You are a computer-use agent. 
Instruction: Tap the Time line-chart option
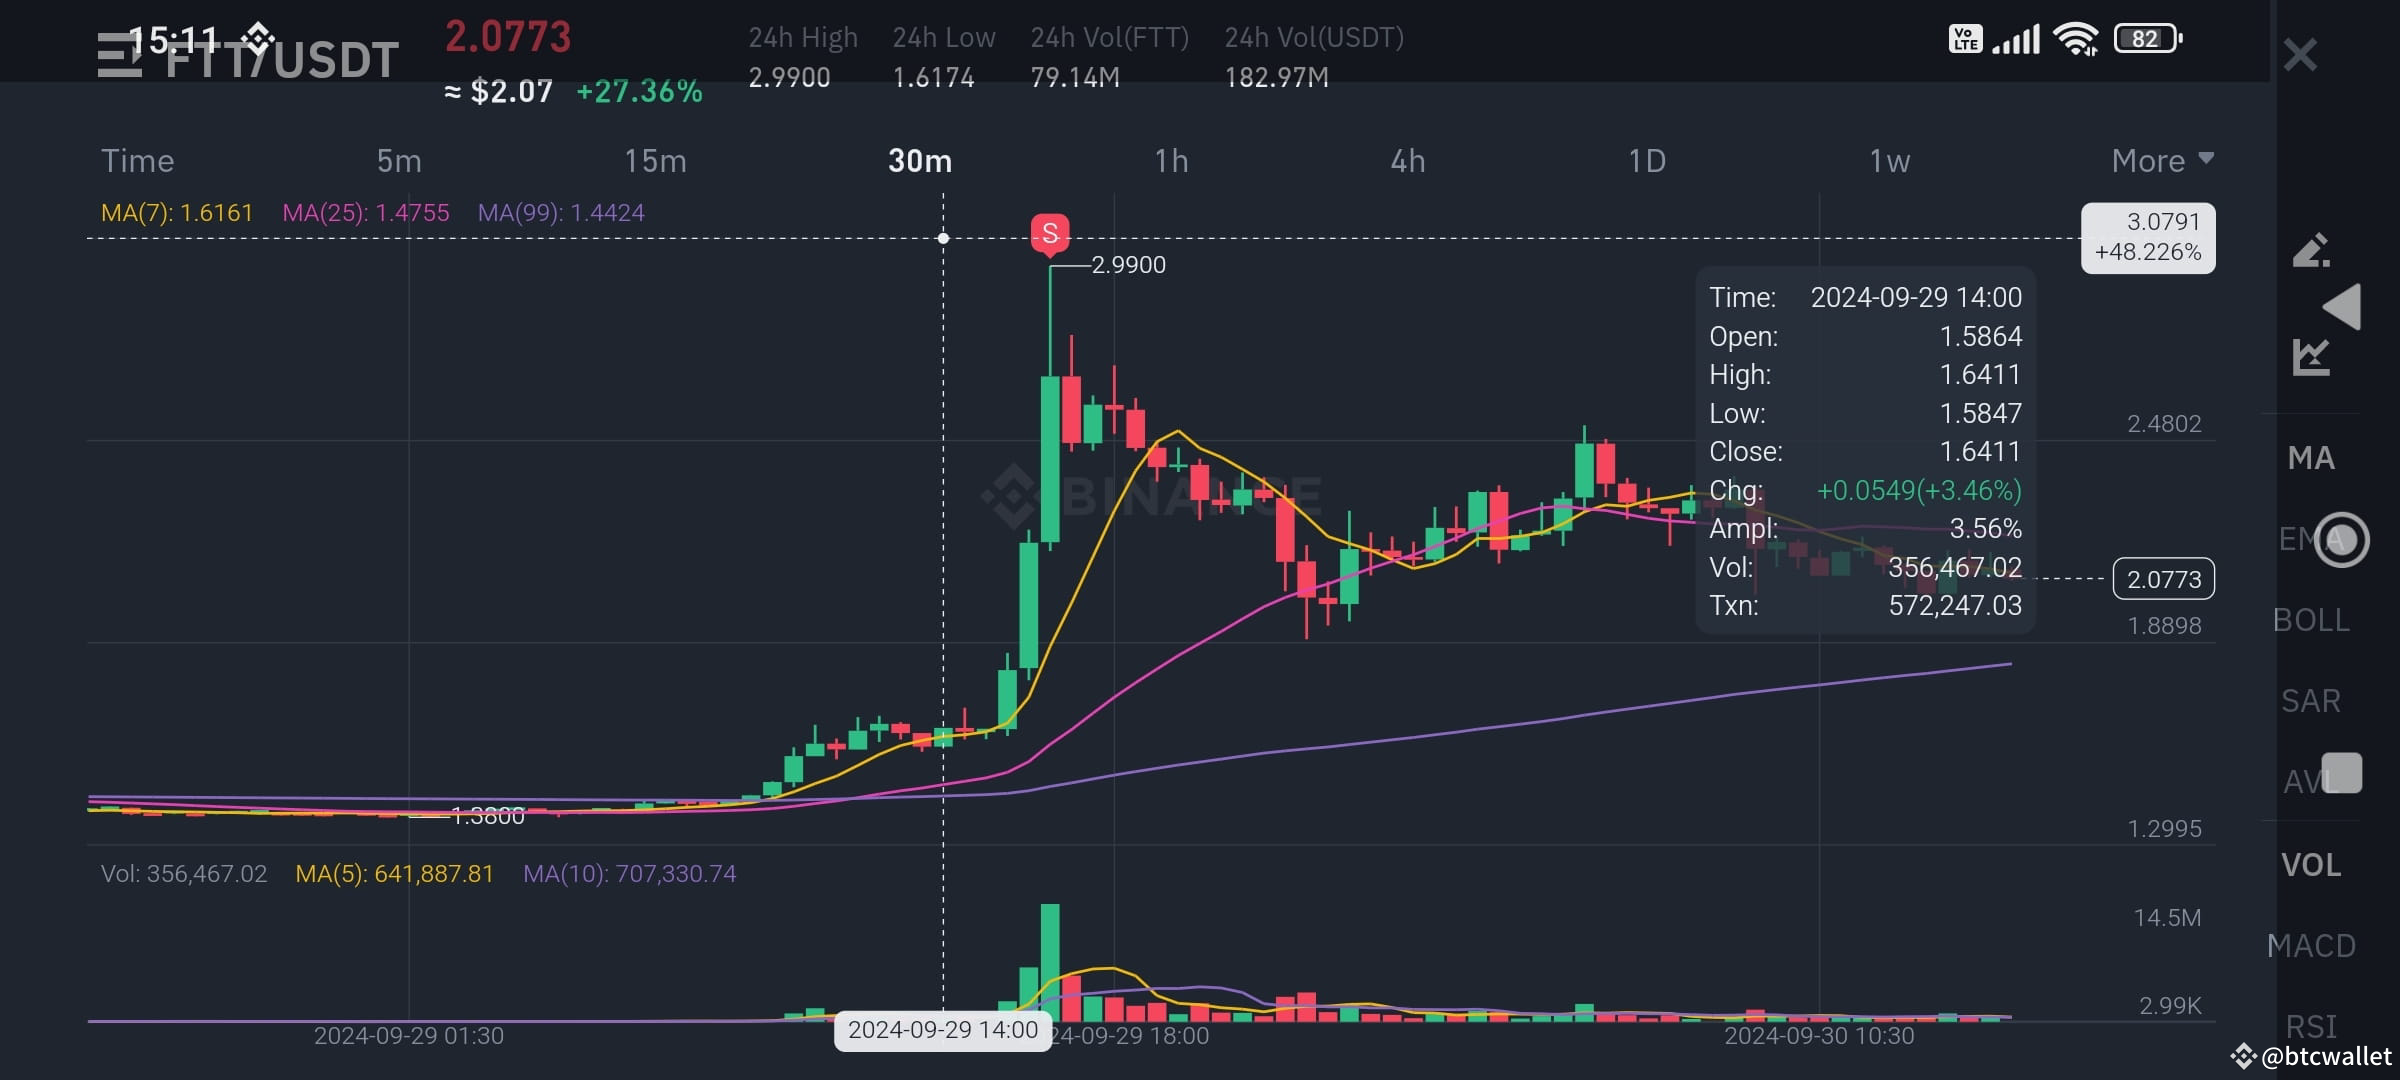click(138, 161)
